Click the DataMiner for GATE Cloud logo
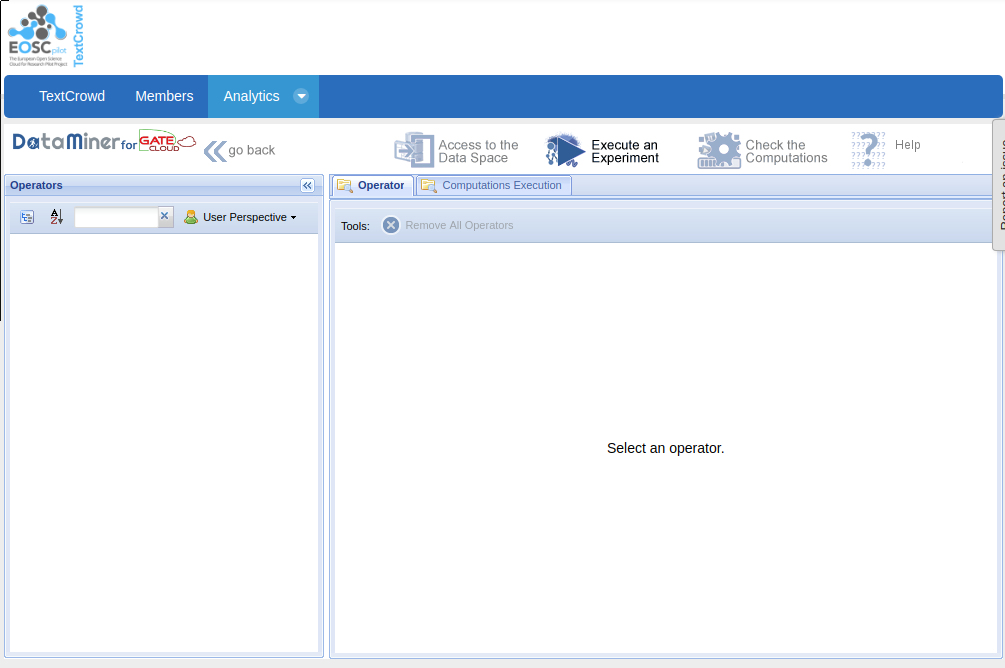1005x668 pixels. tap(104, 142)
